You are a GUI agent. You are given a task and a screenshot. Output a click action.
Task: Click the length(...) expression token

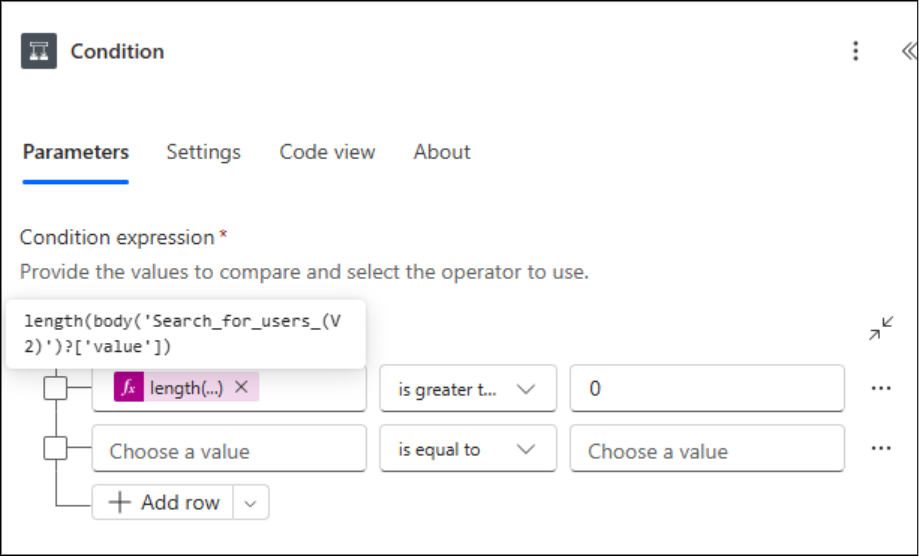[x=186, y=388]
